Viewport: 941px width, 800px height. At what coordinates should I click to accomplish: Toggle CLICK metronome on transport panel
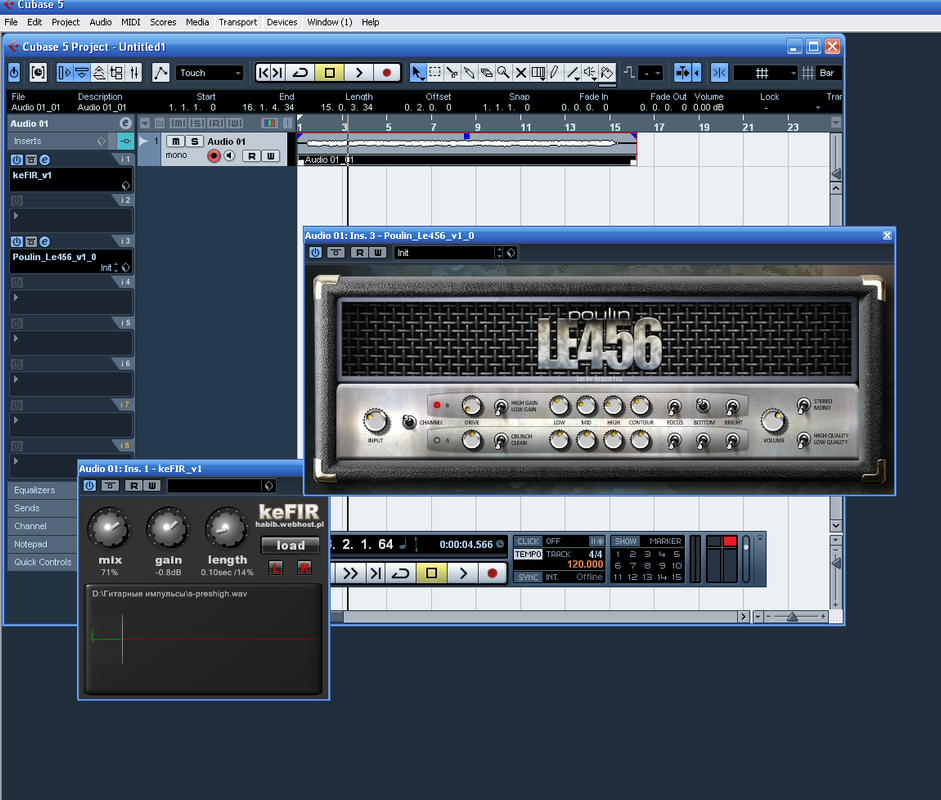click(x=528, y=541)
